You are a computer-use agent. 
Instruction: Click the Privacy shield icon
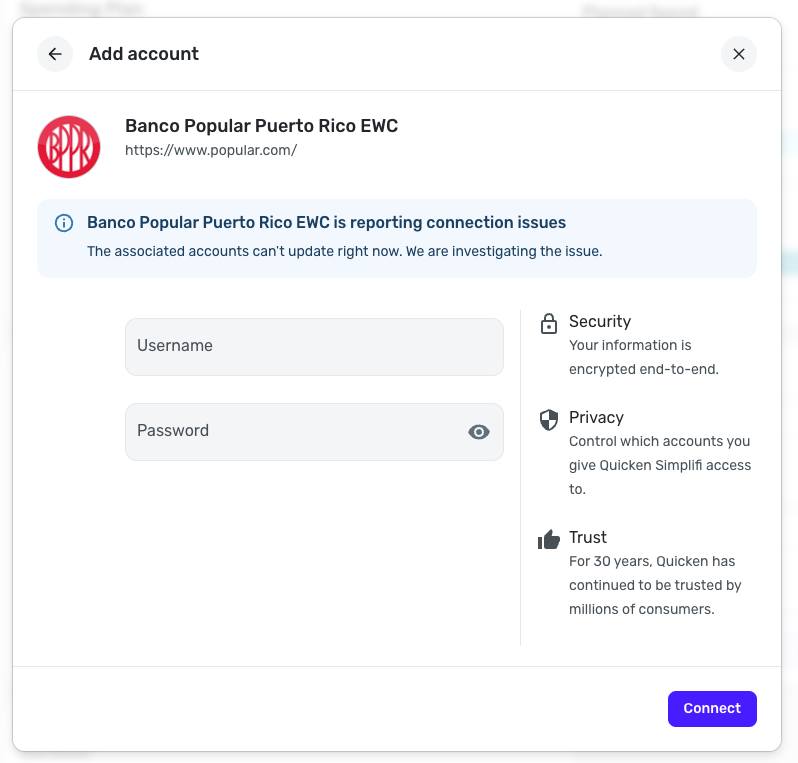[x=549, y=419]
